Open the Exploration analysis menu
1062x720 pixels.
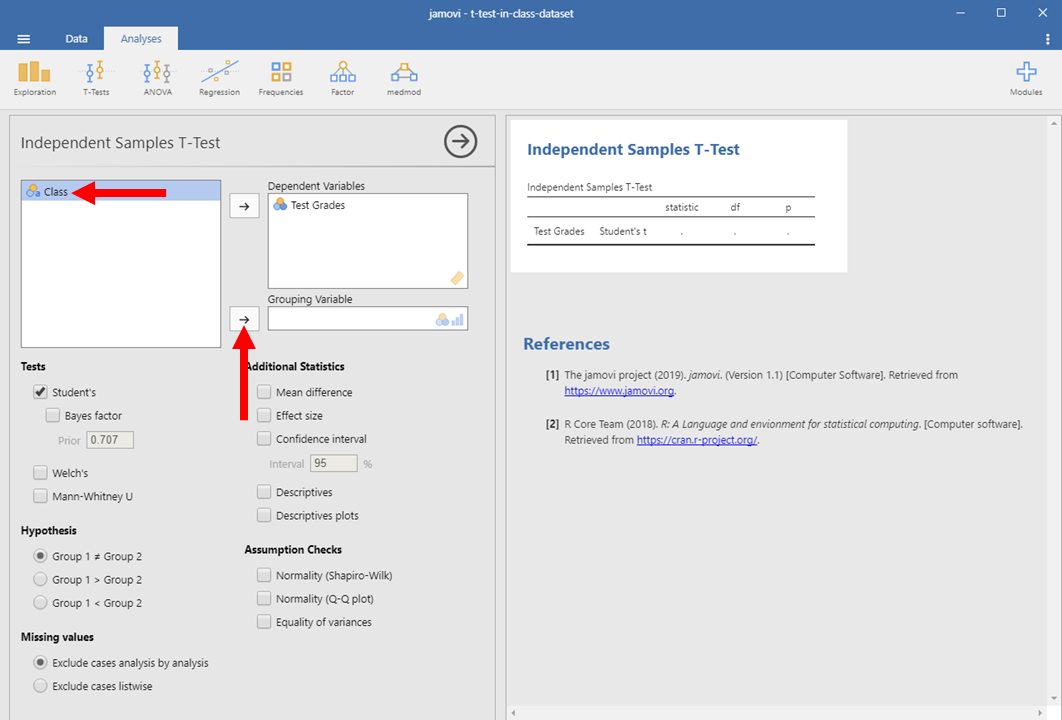[34, 78]
